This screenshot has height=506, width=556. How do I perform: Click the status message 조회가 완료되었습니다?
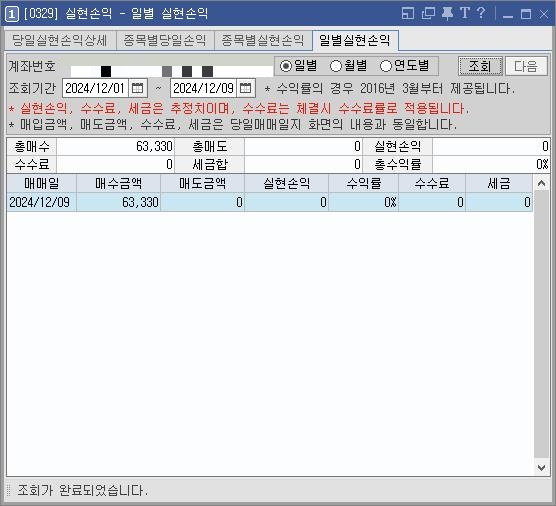[82, 491]
